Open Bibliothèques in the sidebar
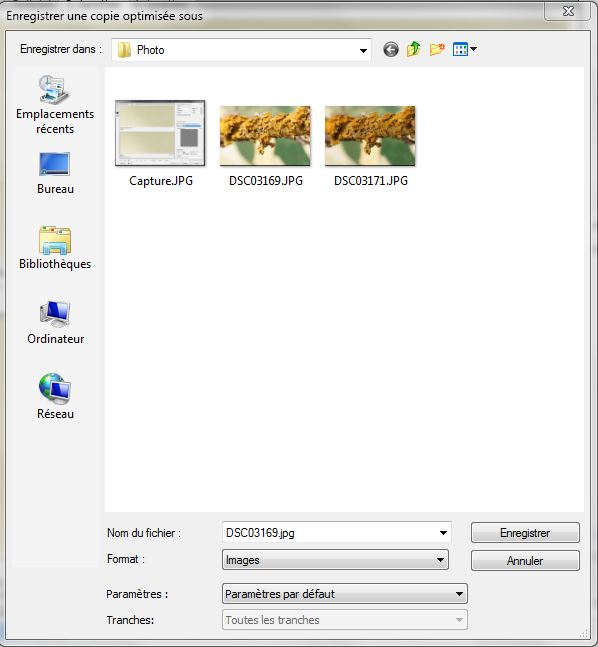Viewport: 598px width, 647px height. click(55, 248)
